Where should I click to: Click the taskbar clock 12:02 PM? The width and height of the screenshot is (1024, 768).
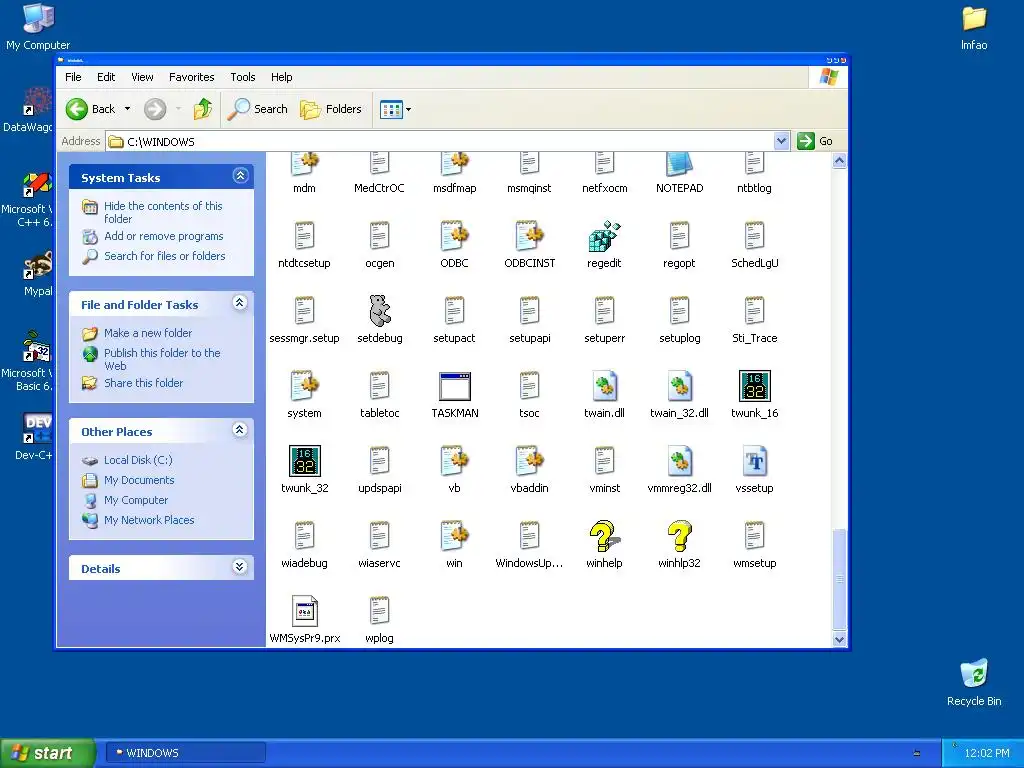click(986, 753)
